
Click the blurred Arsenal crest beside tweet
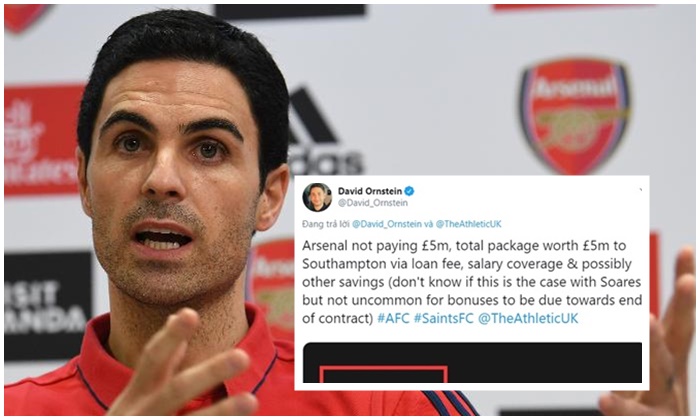click(272, 286)
